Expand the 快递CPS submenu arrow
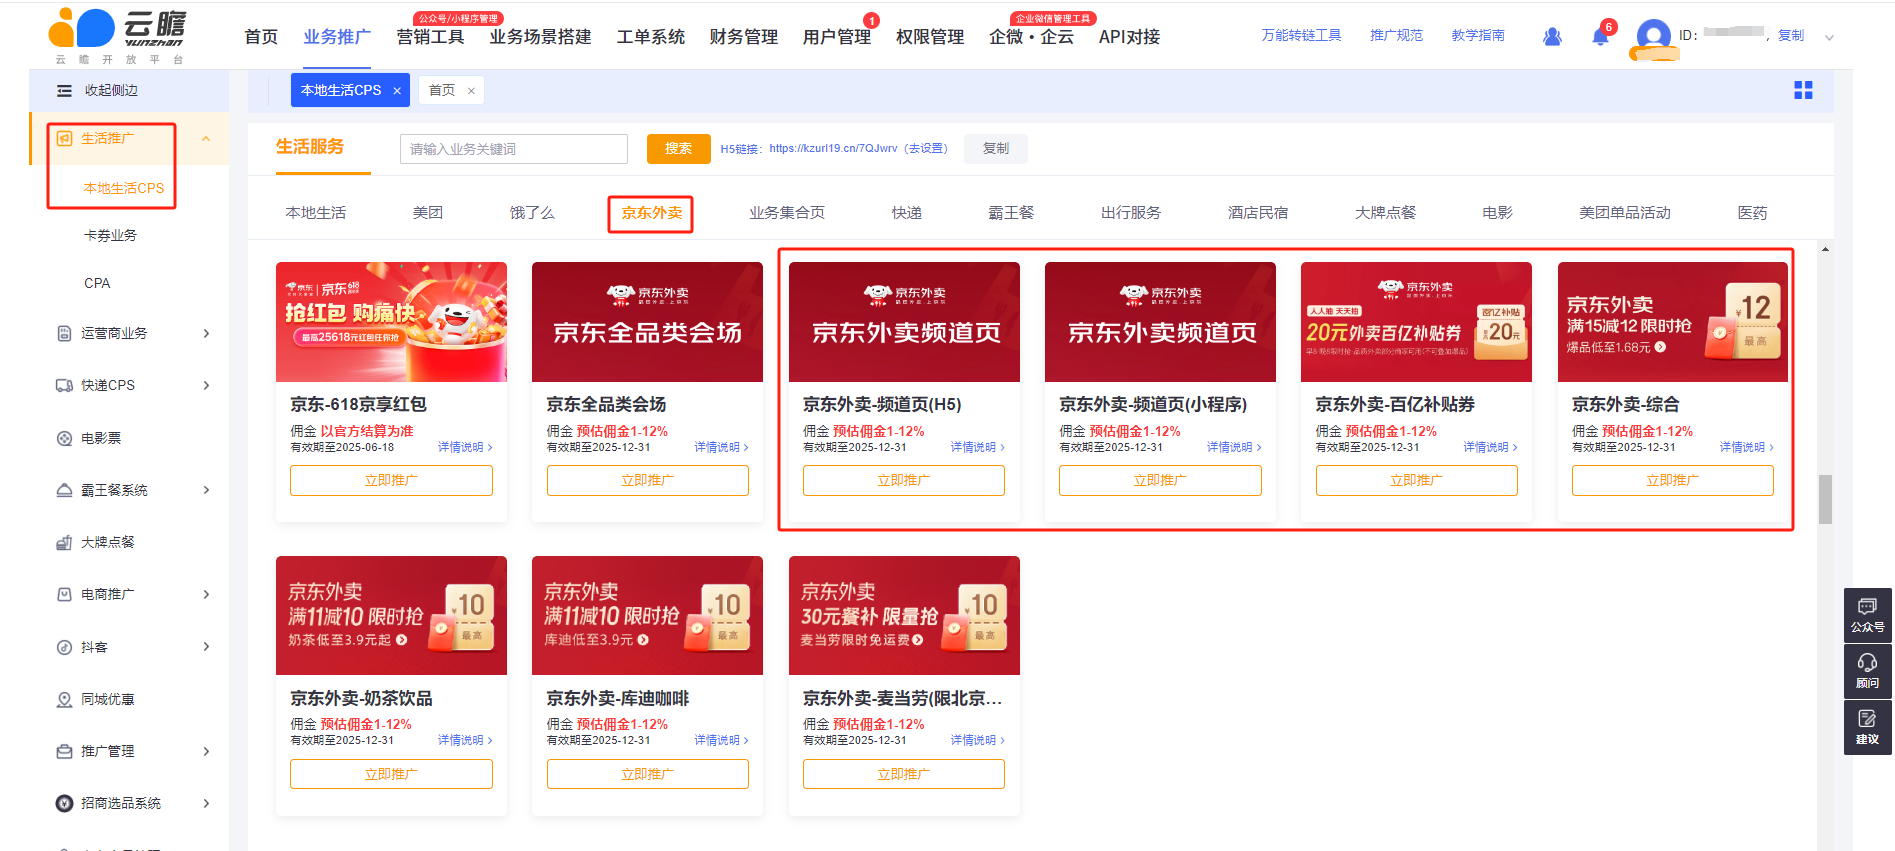Viewport: 1895px width, 851px height. pos(206,385)
